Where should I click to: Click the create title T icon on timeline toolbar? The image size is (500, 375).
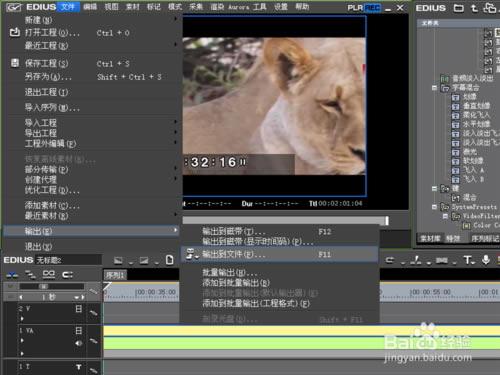tap(468, 260)
